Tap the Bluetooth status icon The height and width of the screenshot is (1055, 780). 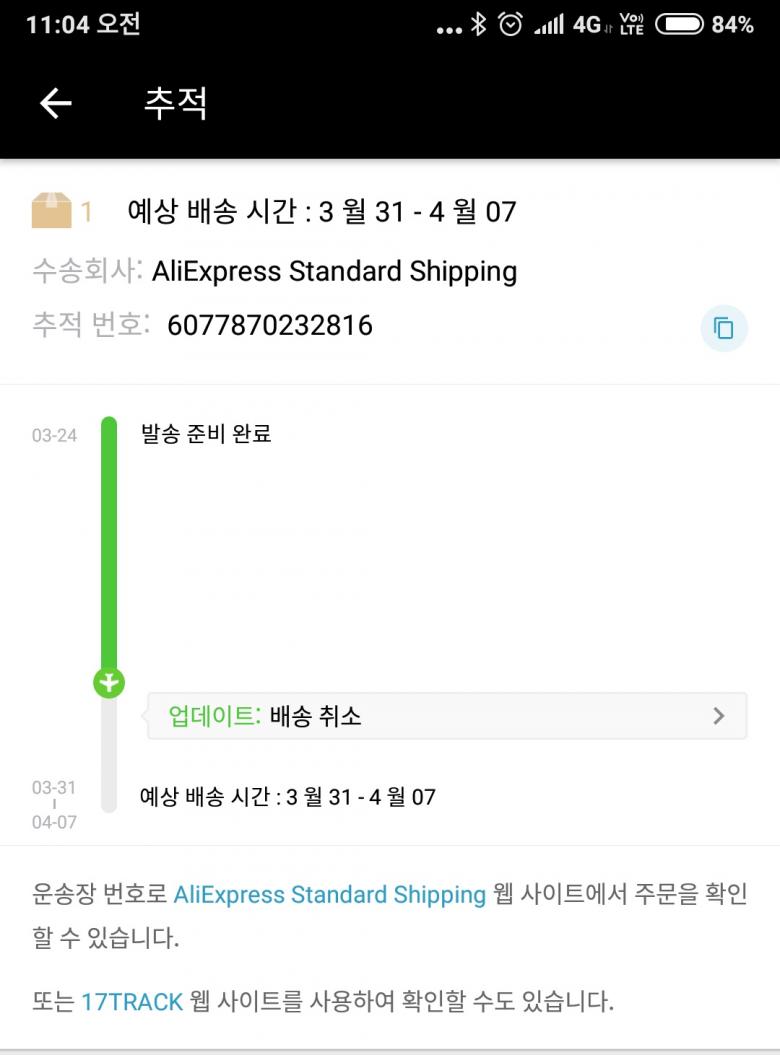pyautogui.click(x=479, y=25)
